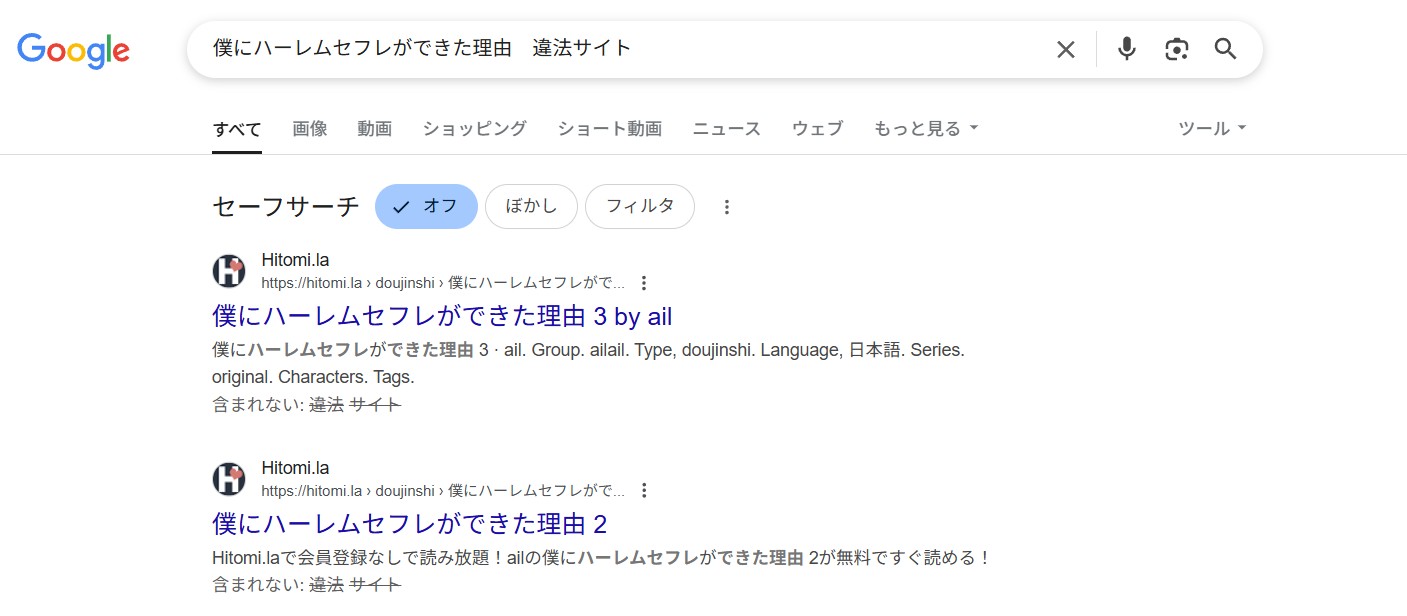Image resolution: width=1407 pixels, height=616 pixels.
Task: Switch to the 動画 results tab
Action: [x=374, y=128]
